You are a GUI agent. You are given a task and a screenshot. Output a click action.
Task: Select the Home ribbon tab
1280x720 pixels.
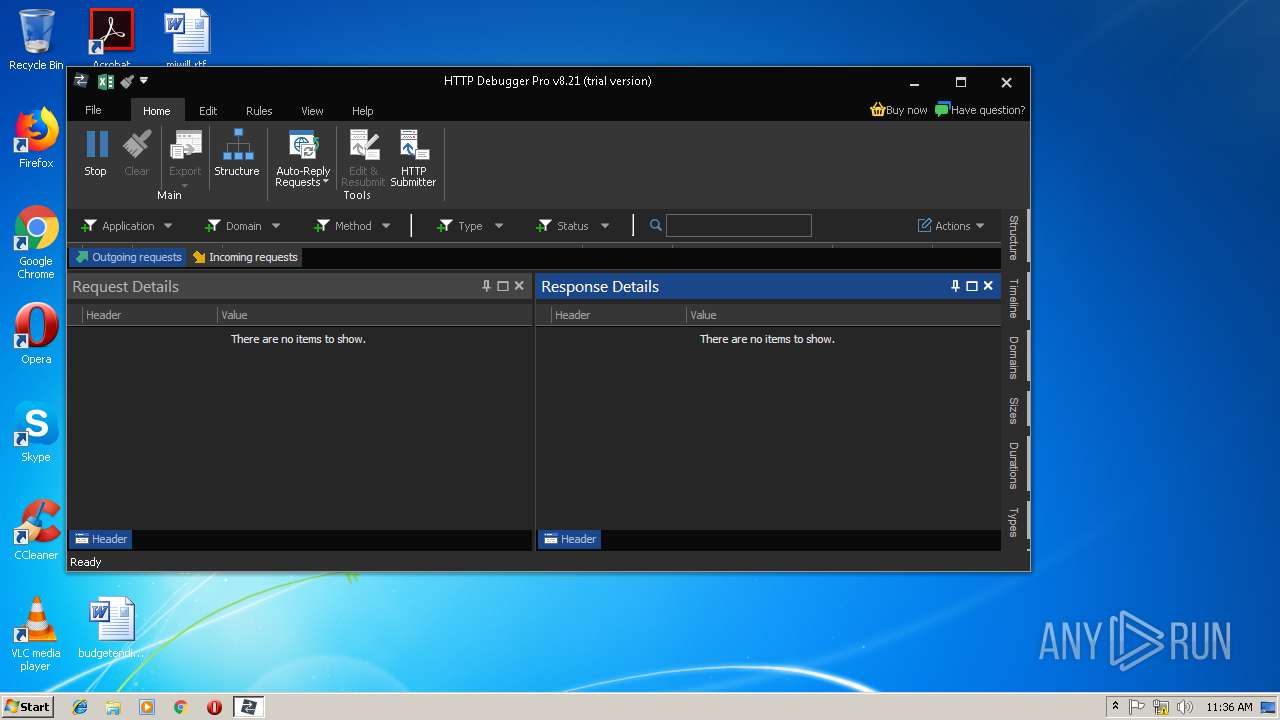(156, 111)
